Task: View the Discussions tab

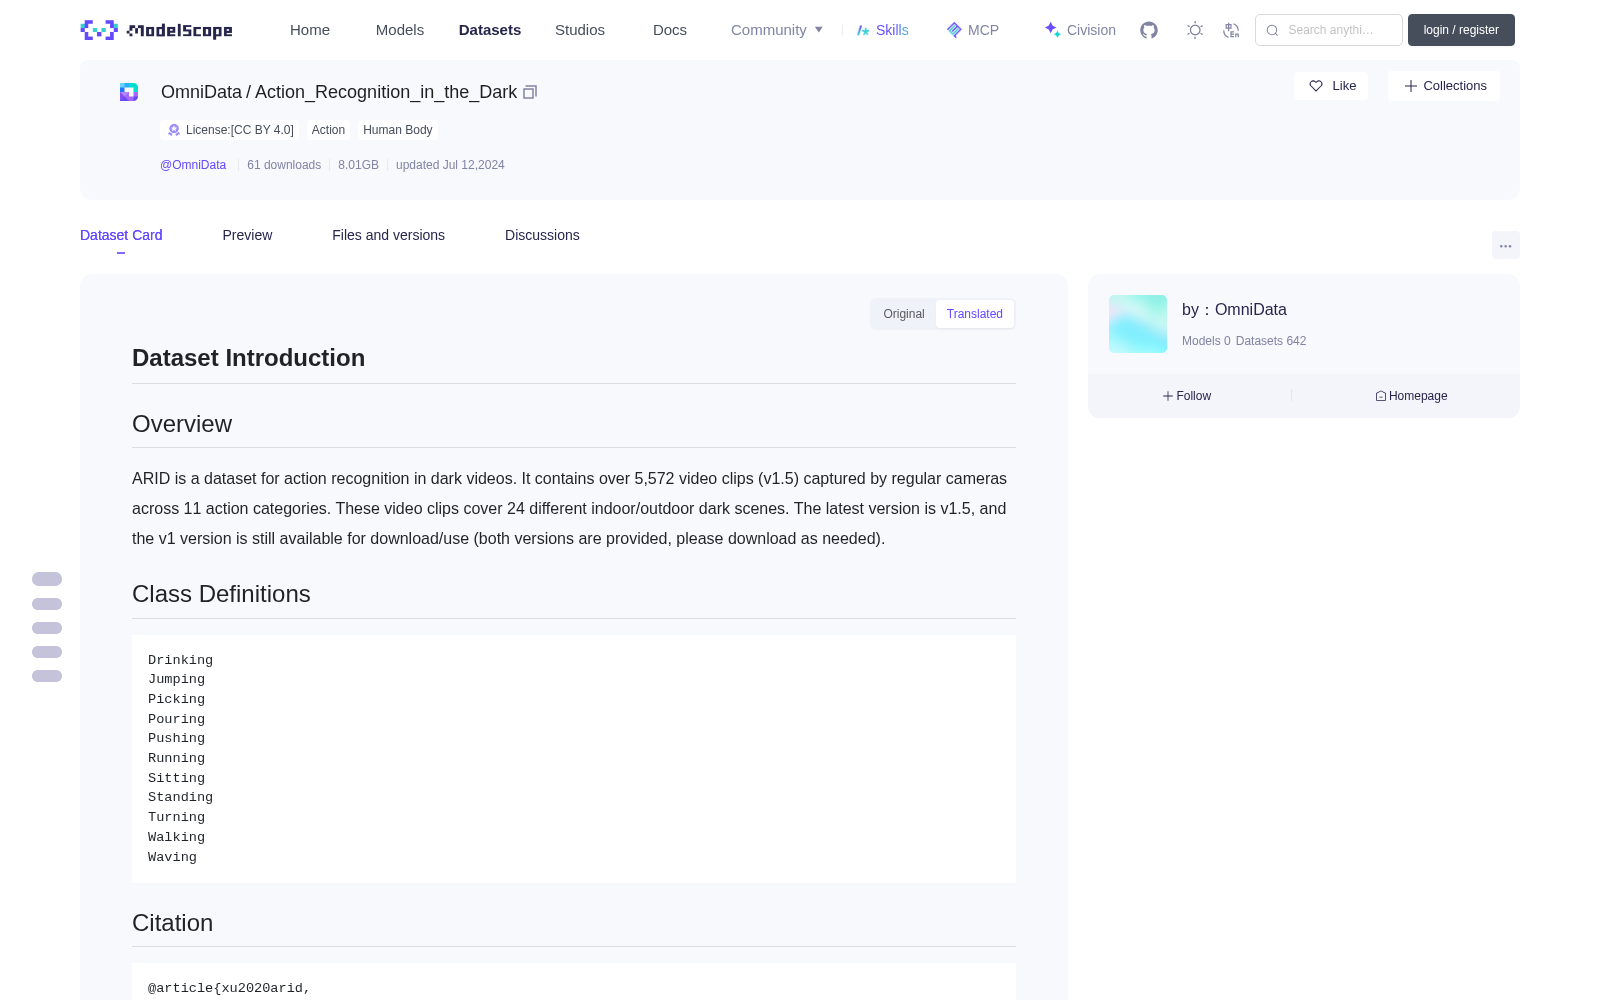Action: tap(542, 235)
